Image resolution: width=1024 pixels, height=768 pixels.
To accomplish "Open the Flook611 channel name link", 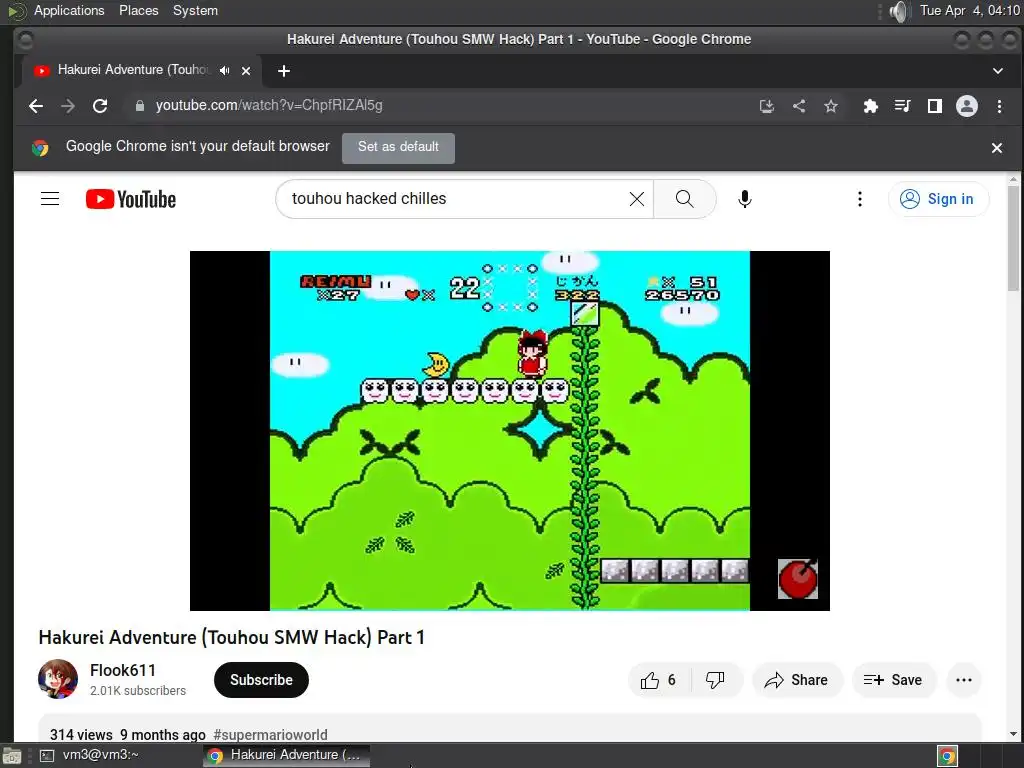I will click(x=123, y=670).
